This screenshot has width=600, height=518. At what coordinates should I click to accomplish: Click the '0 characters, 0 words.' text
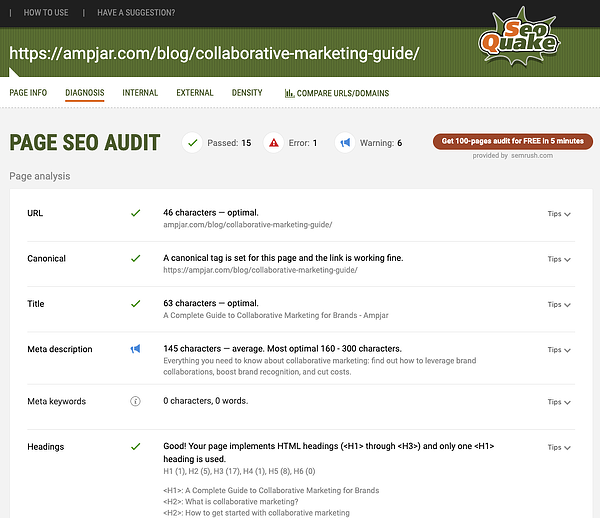click(x=205, y=401)
